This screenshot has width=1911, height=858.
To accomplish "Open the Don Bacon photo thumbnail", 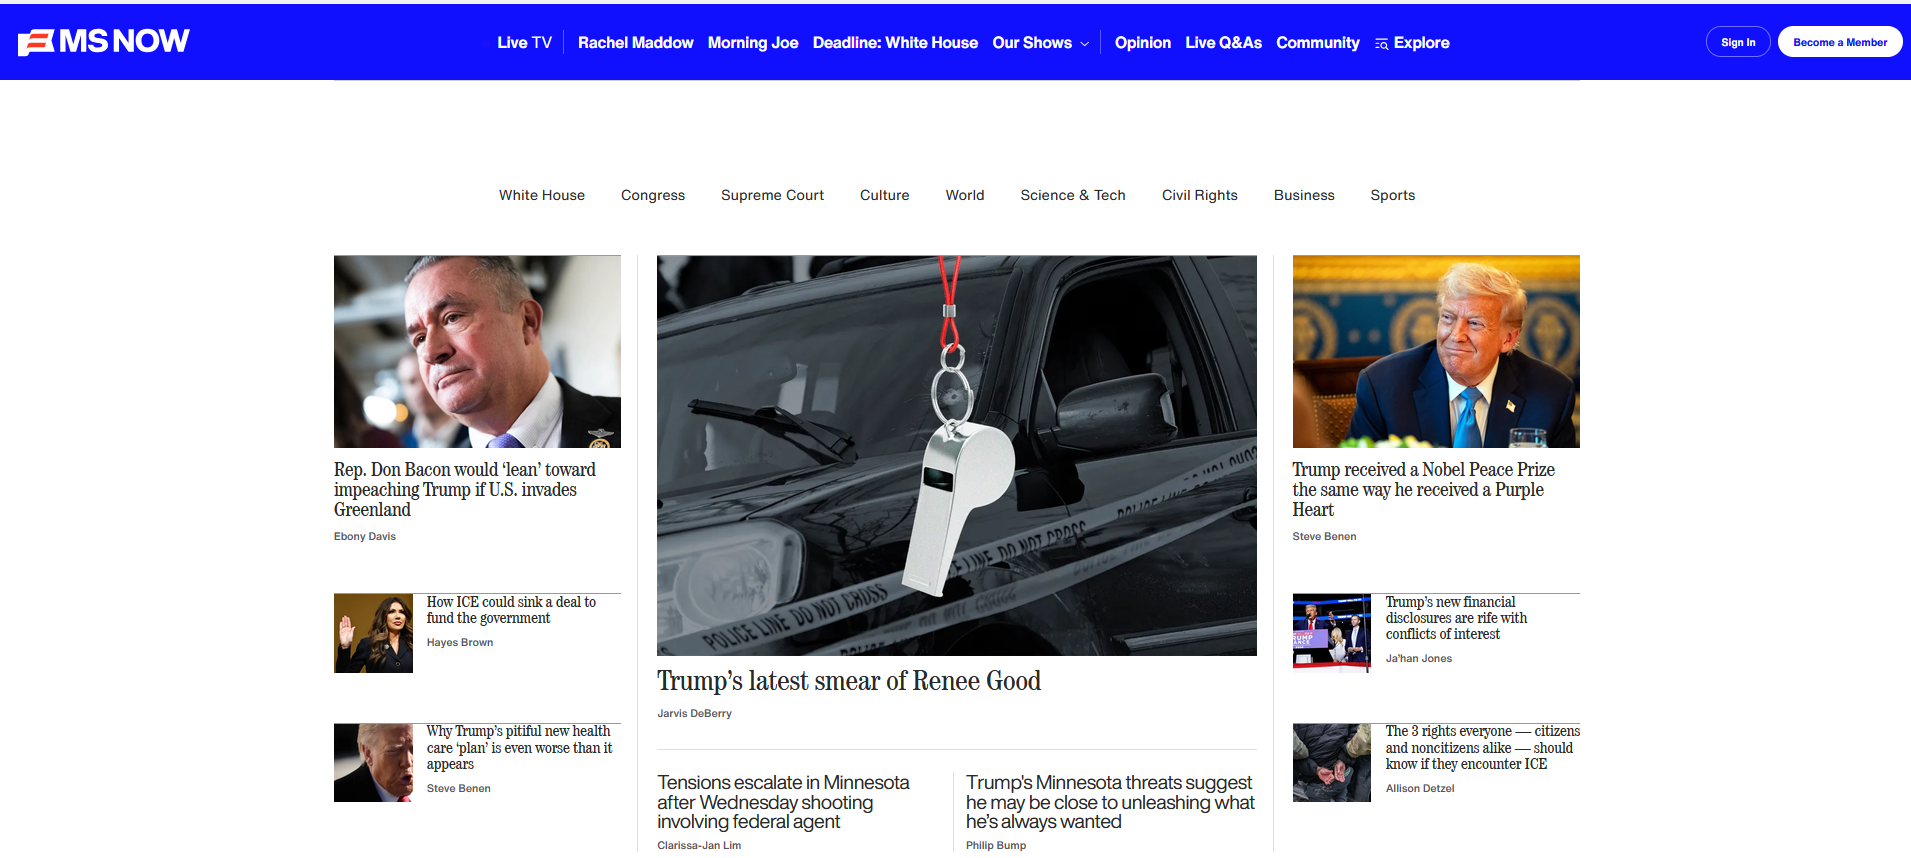I will point(477,351).
